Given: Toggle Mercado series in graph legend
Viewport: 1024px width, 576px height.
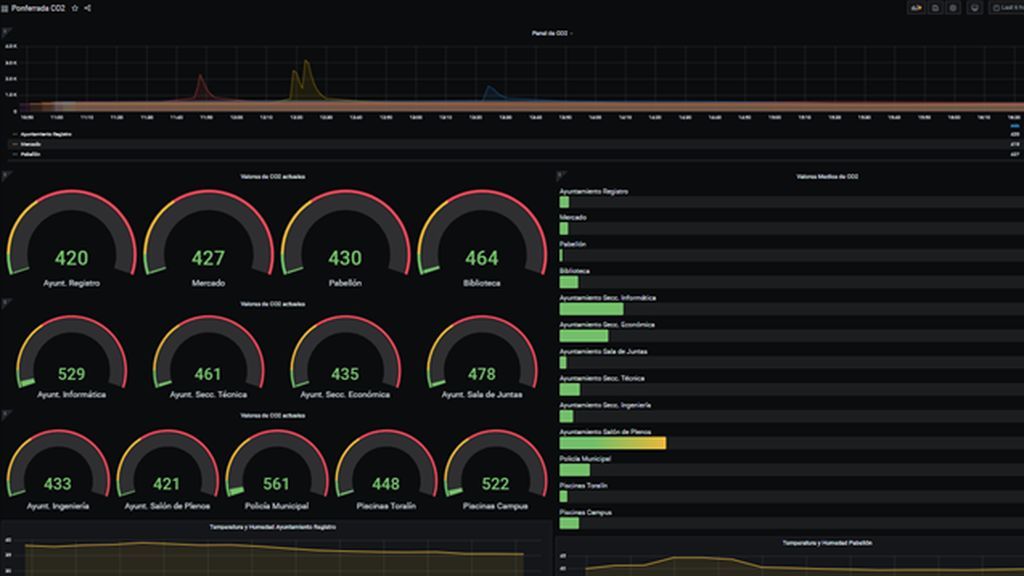Looking at the screenshot, I should [30, 144].
